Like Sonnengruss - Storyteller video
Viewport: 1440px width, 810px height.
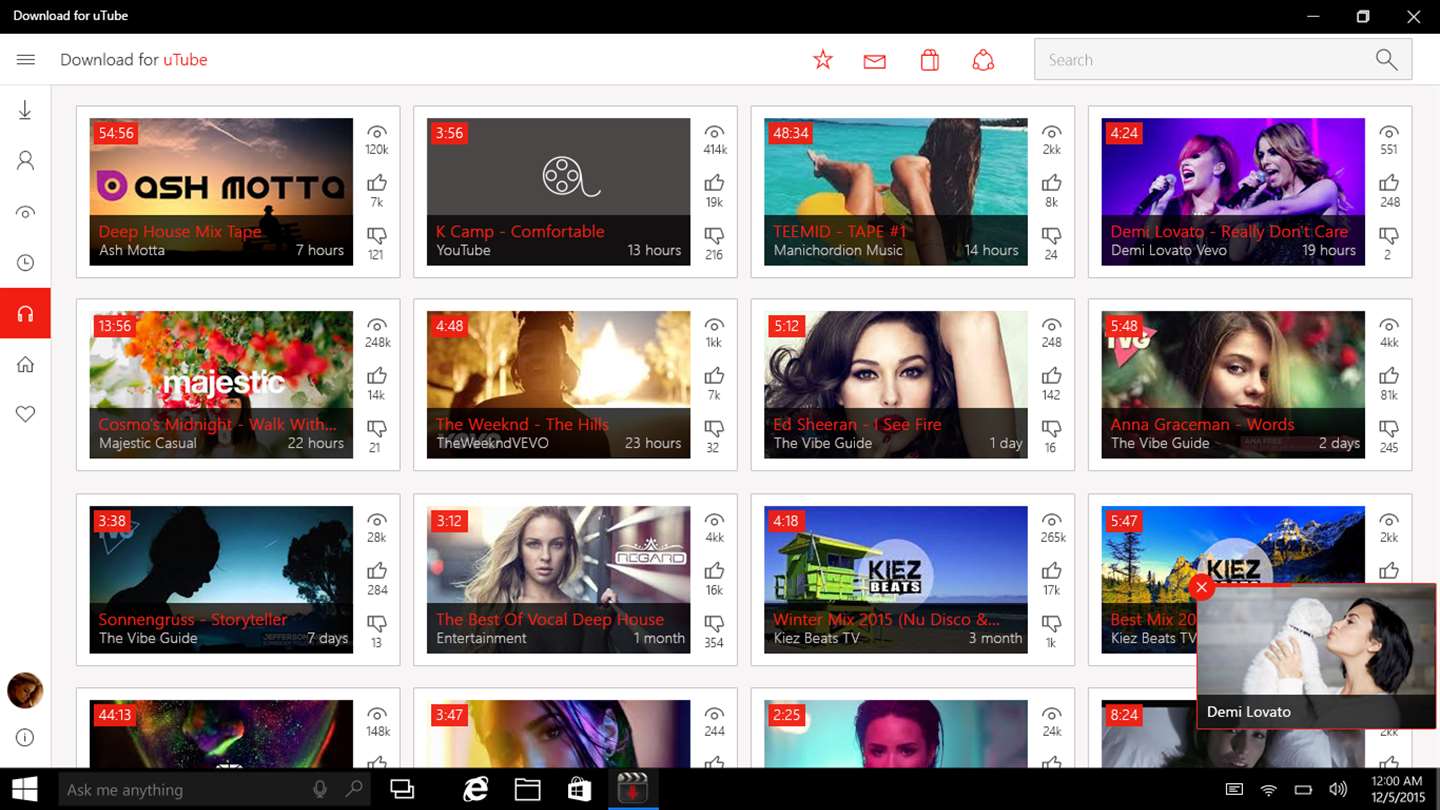377,571
